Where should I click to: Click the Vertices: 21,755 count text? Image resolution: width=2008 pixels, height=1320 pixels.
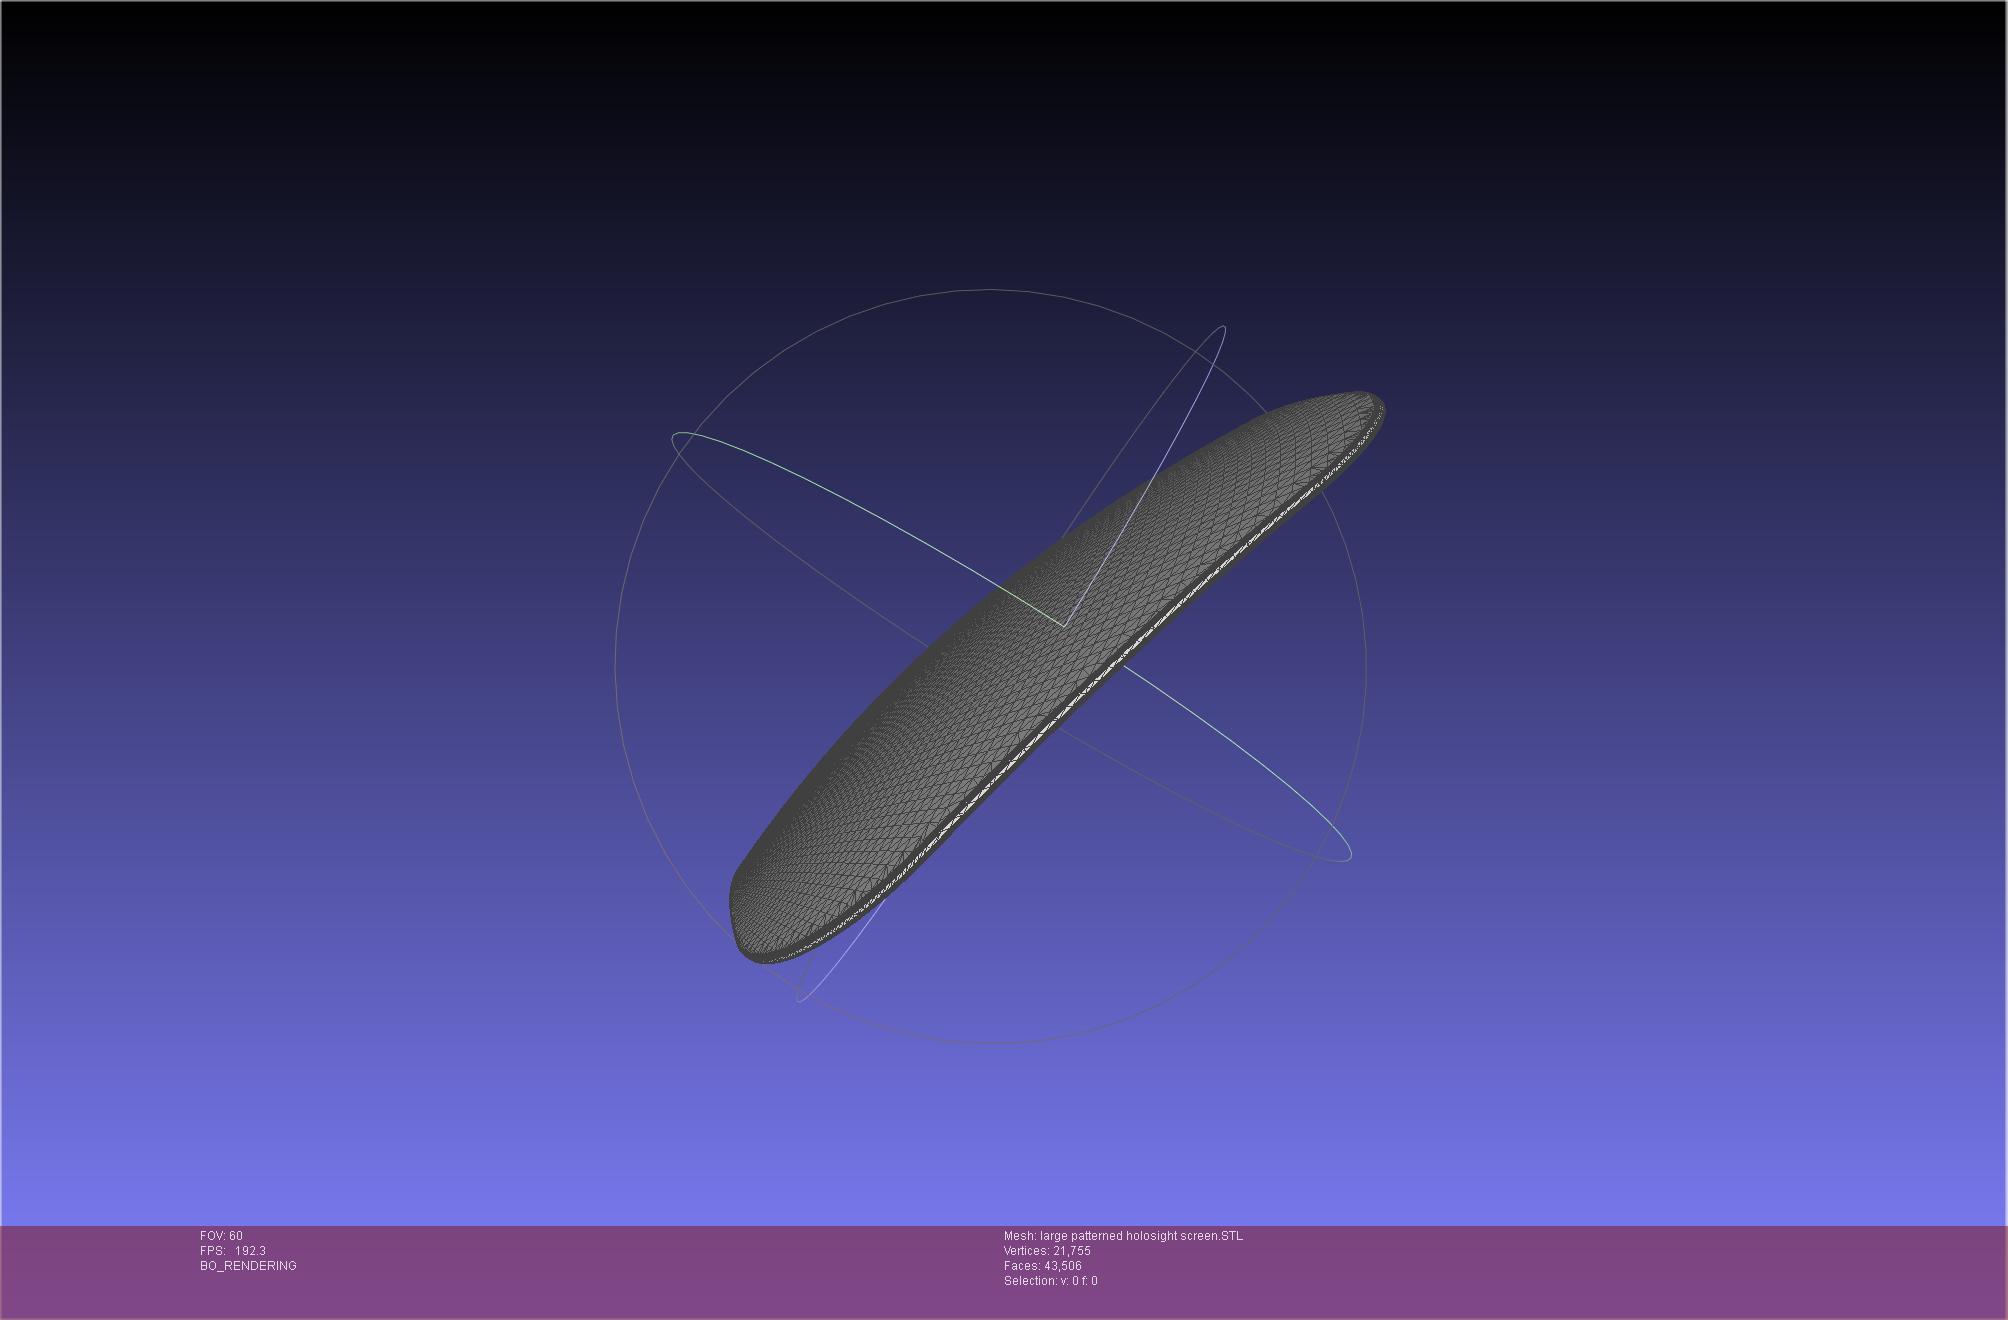[1047, 1251]
